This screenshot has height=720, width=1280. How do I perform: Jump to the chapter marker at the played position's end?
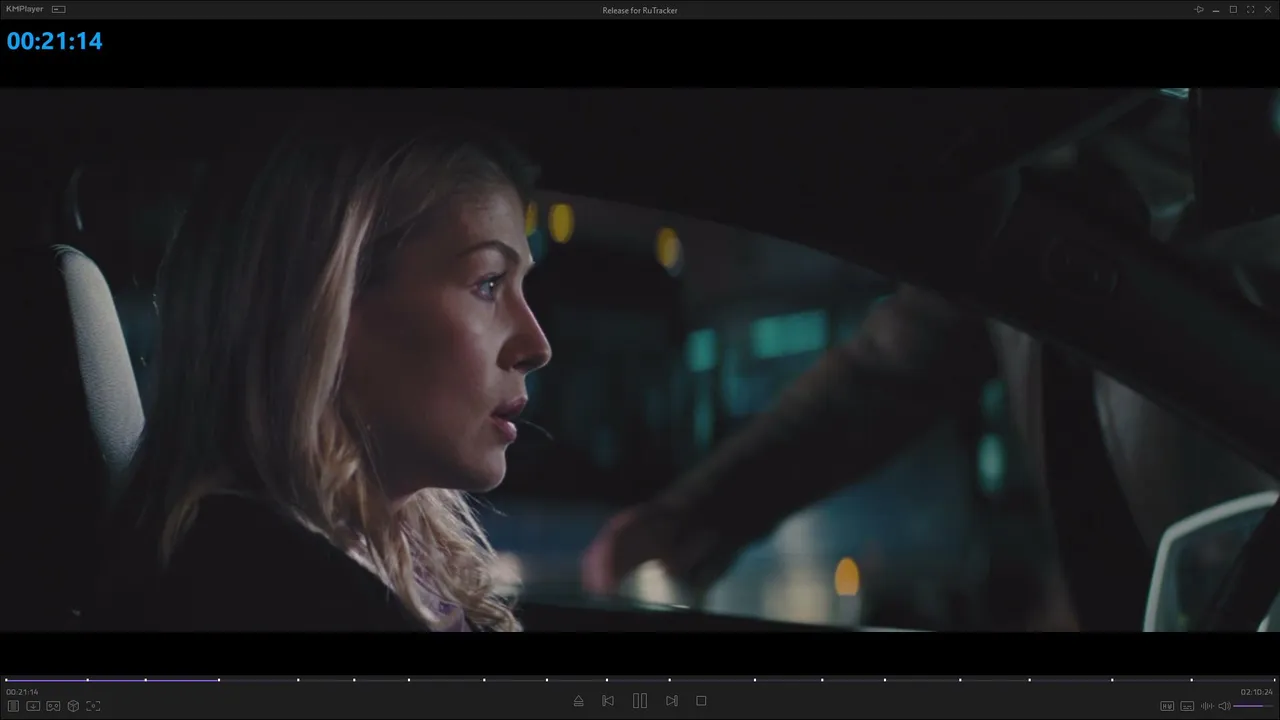pyautogui.click(x=219, y=680)
